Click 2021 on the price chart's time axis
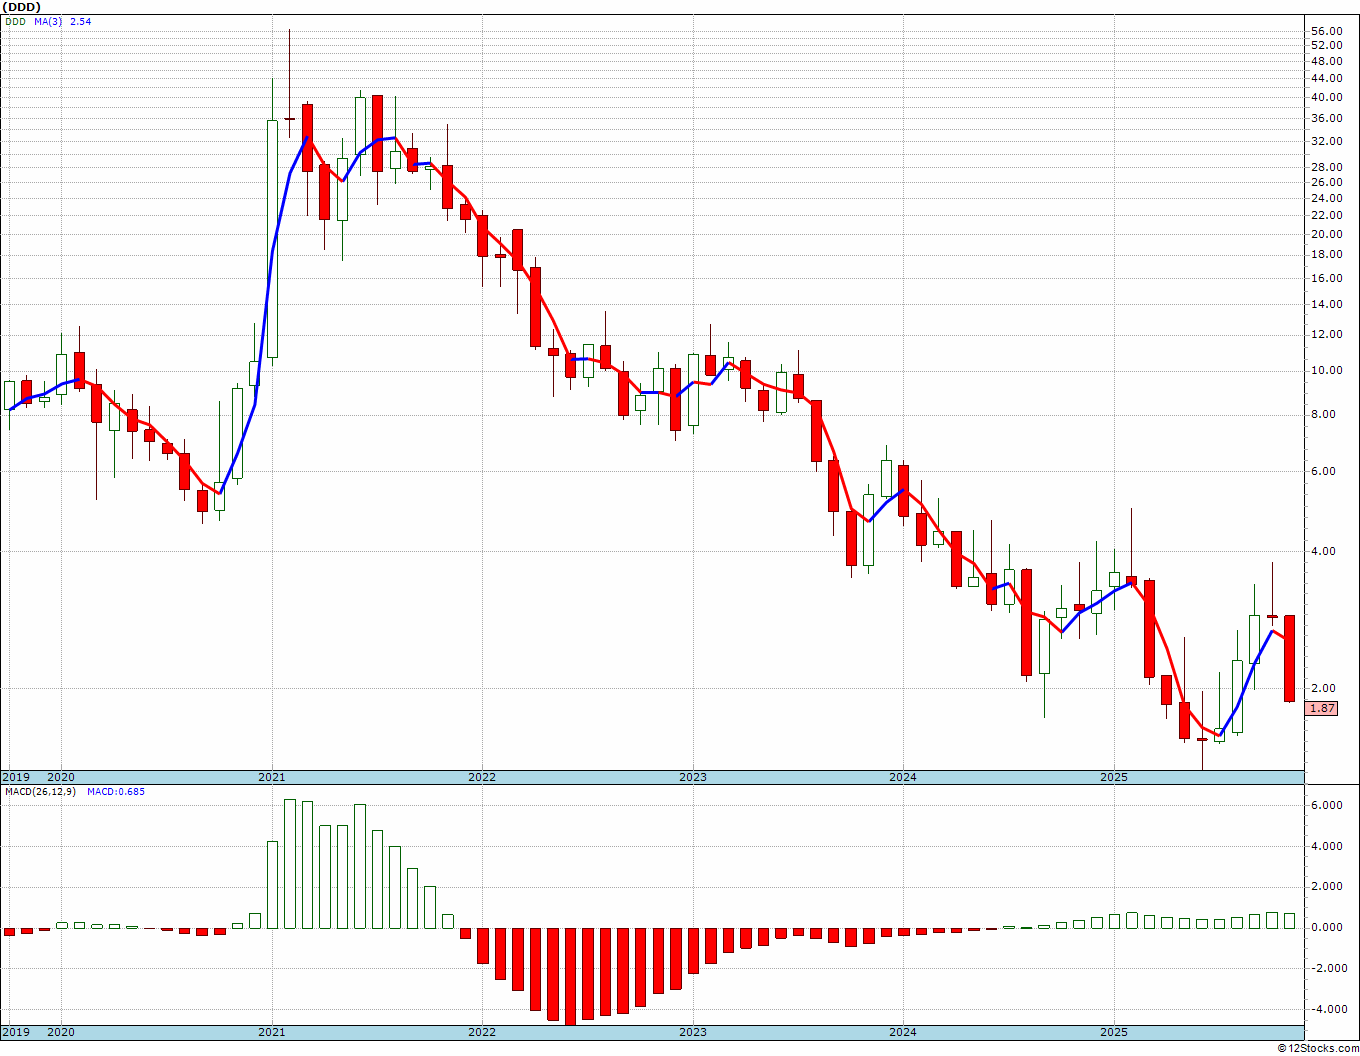This screenshot has width=1360, height=1056. [x=271, y=777]
